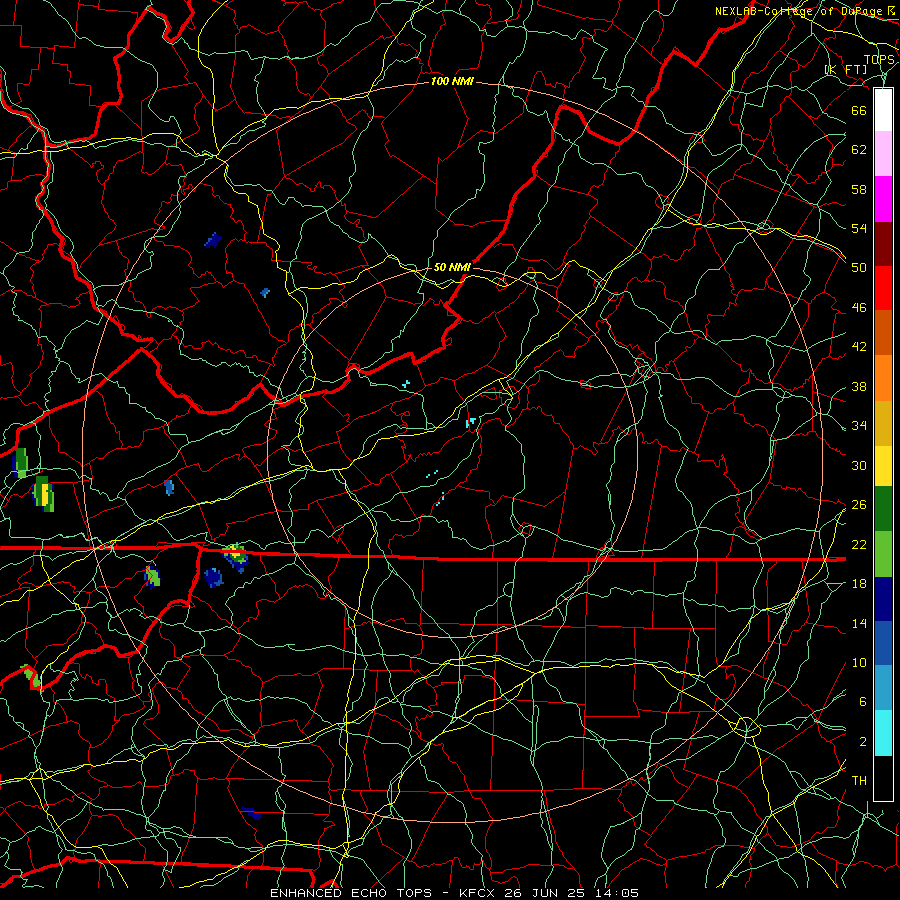
Task: Click the bright yellow legend swatch
Action: [x=883, y=466]
